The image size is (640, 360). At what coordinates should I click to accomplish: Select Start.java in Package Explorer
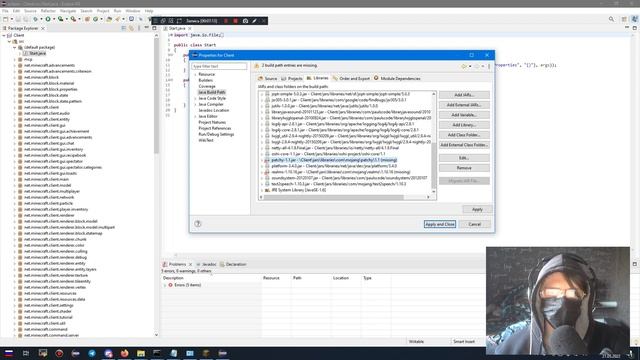click(37, 53)
